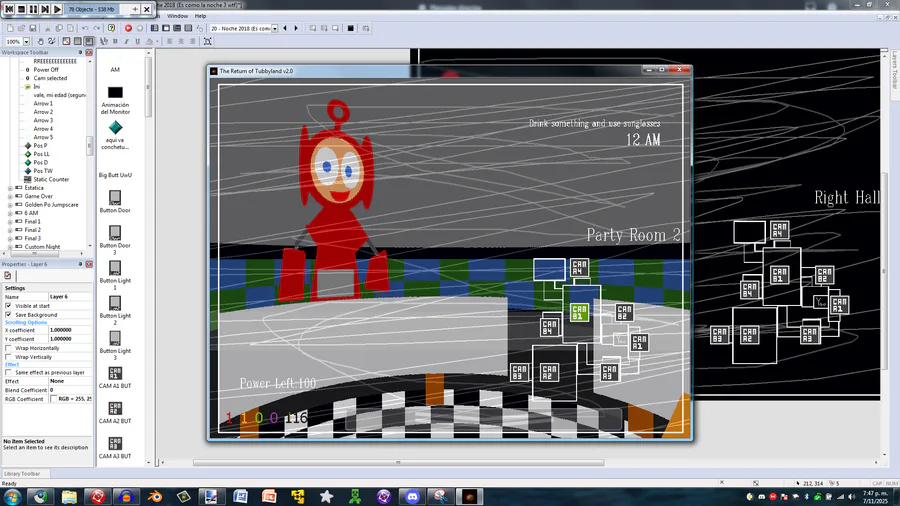Image resolution: width=900 pixels, height=506 pixels.
Task: Toggle the Save Background checkbox
Action: pyautogui.click(x=8, y=314)
